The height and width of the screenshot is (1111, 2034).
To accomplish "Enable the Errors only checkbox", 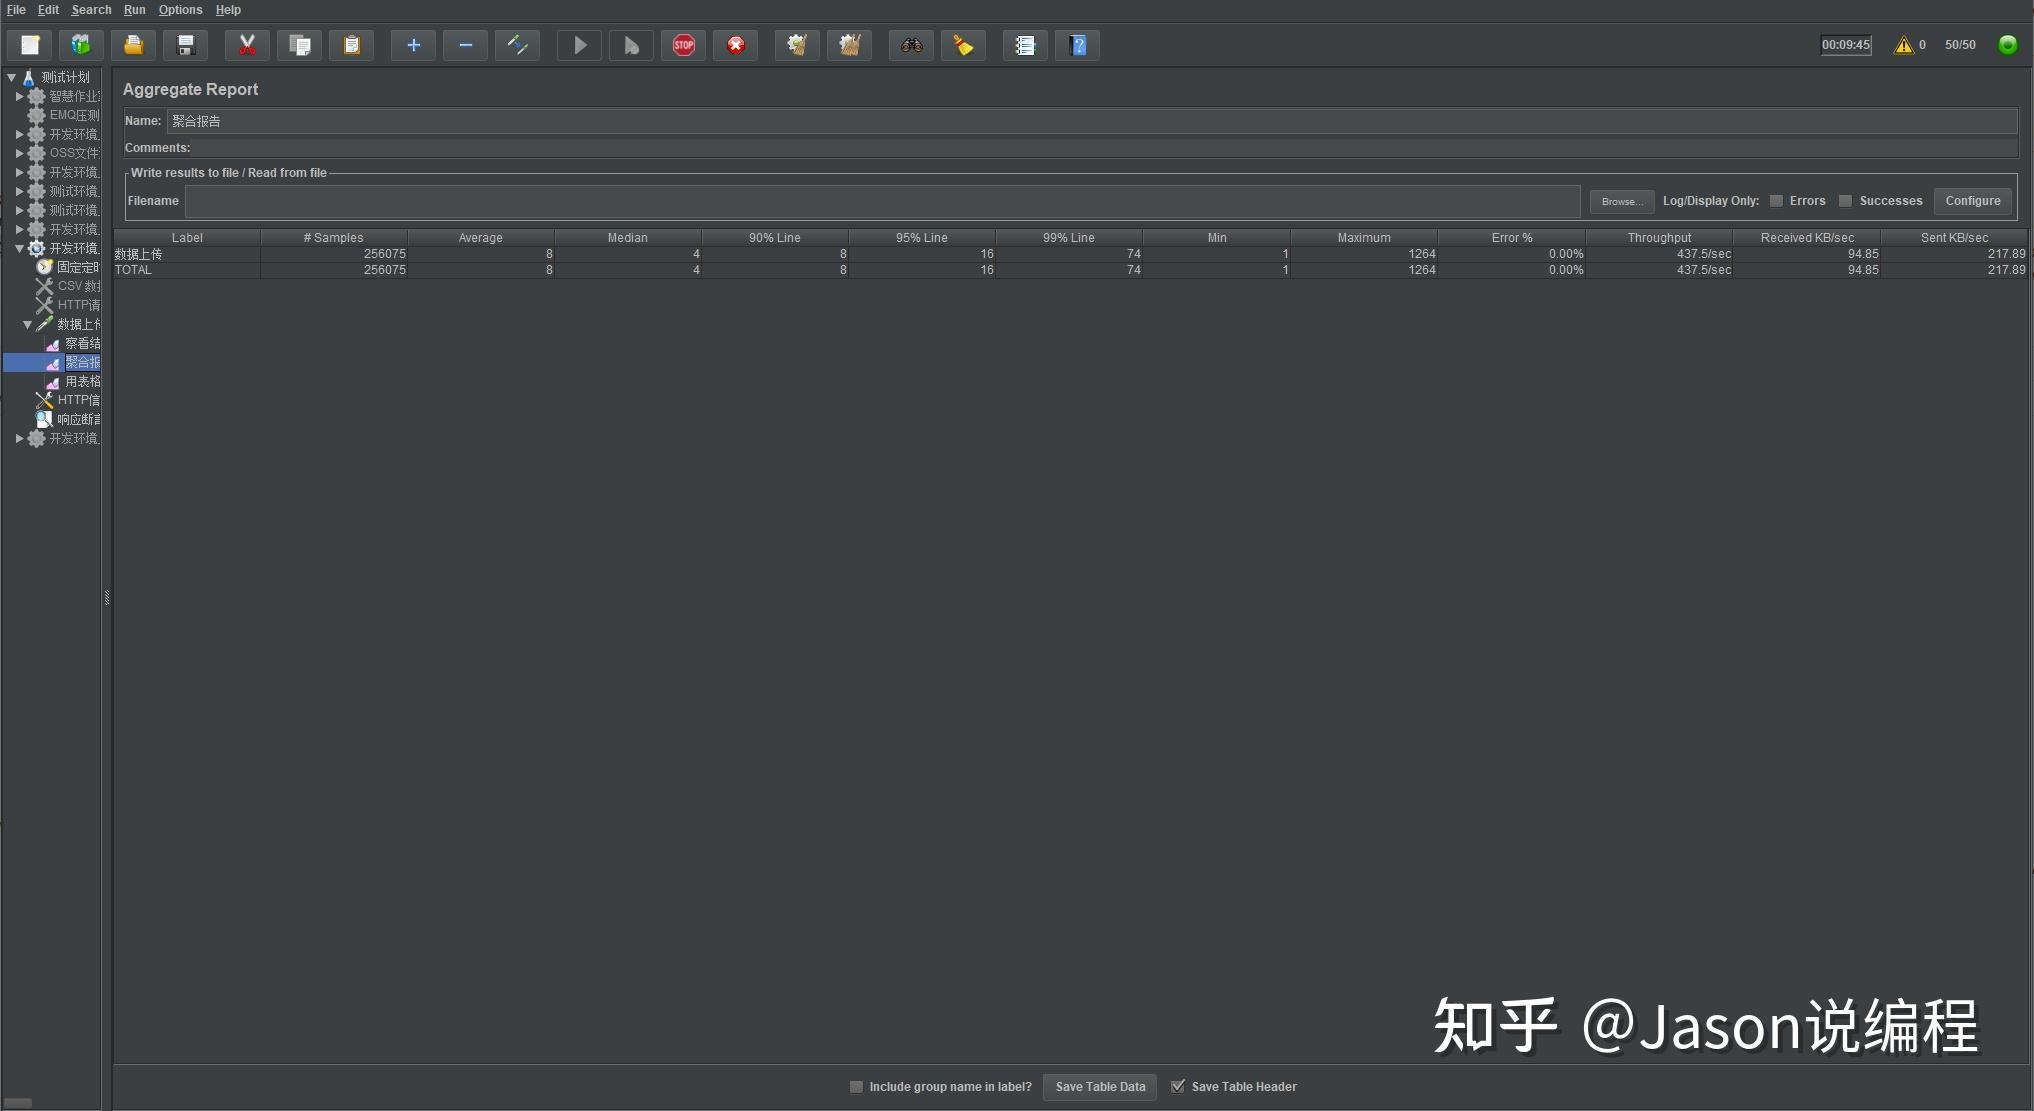I will tap(1776, 201).
